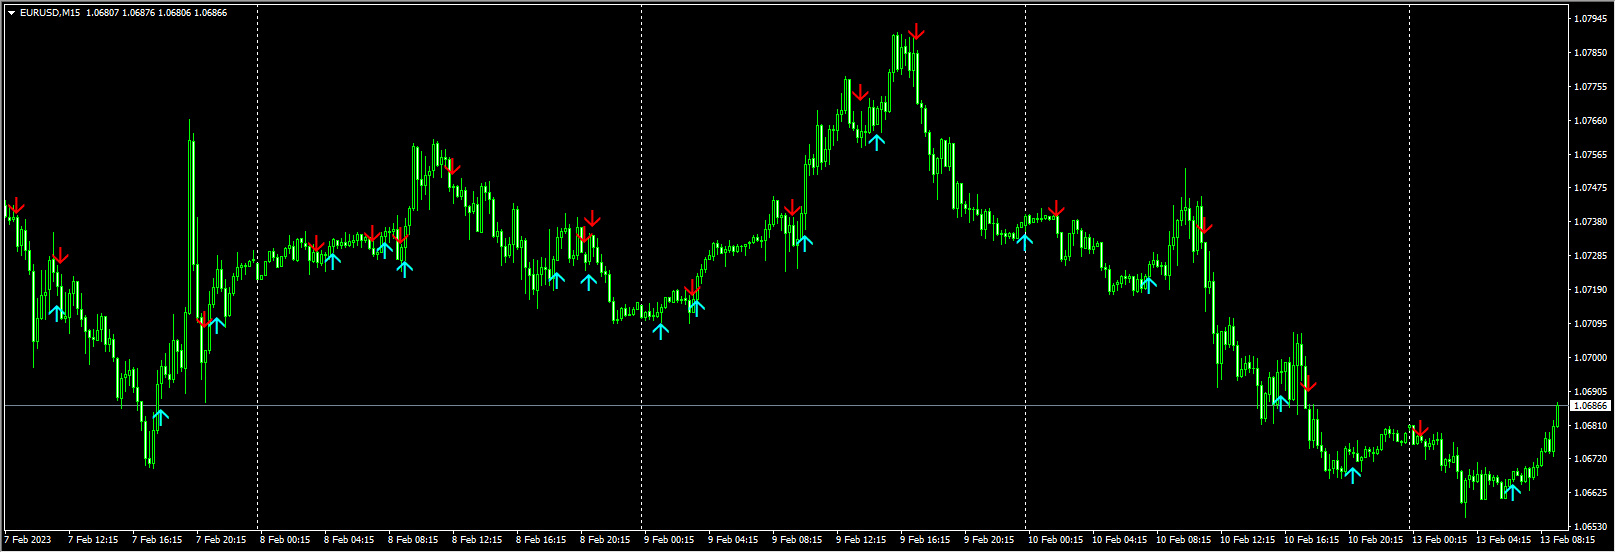Click the 7 Feb 2023 date label
1616x553 pixels.
point(28,540)
